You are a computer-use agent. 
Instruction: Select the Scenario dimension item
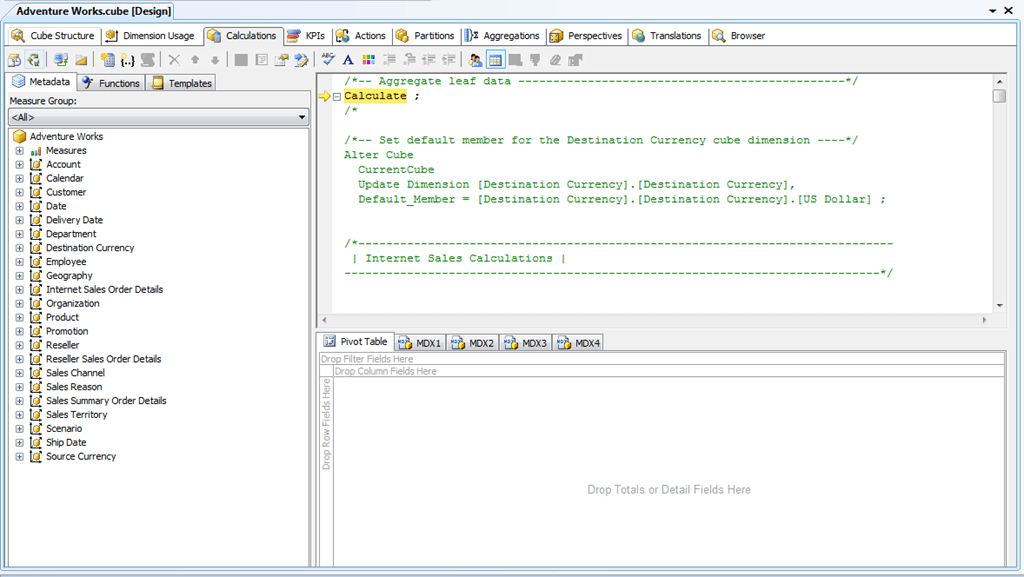pos(64,429)
